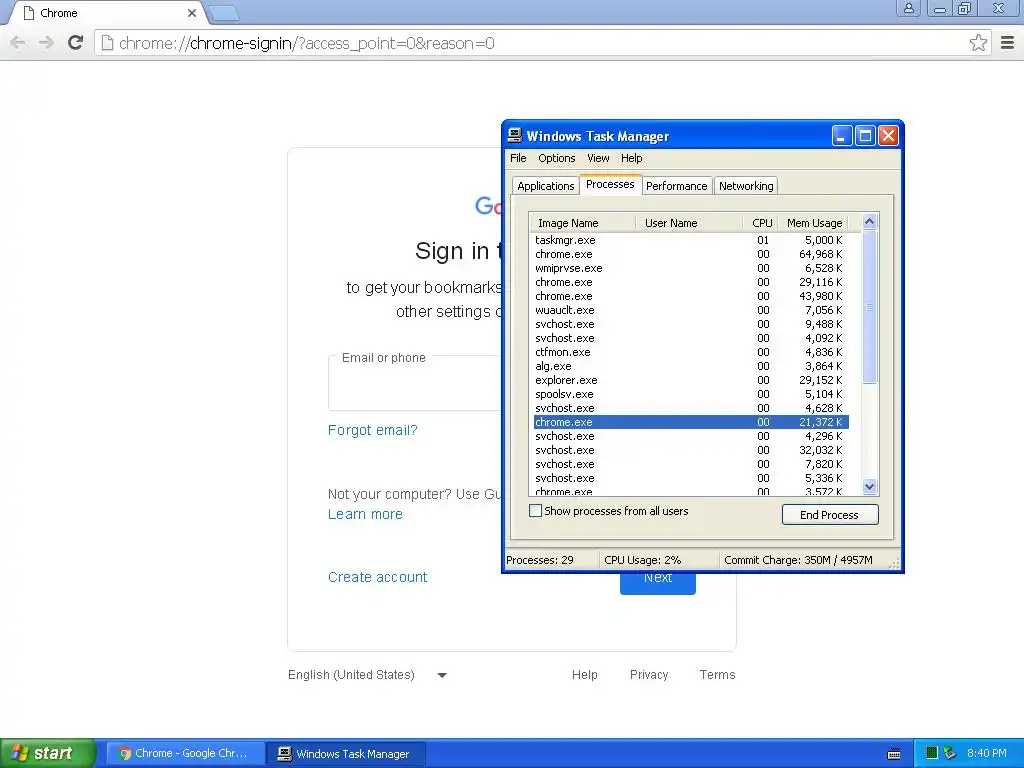The image size is (1024, 768).
Task: Click the CPU Usage: 2% status entry
Action: click(643, 560)
